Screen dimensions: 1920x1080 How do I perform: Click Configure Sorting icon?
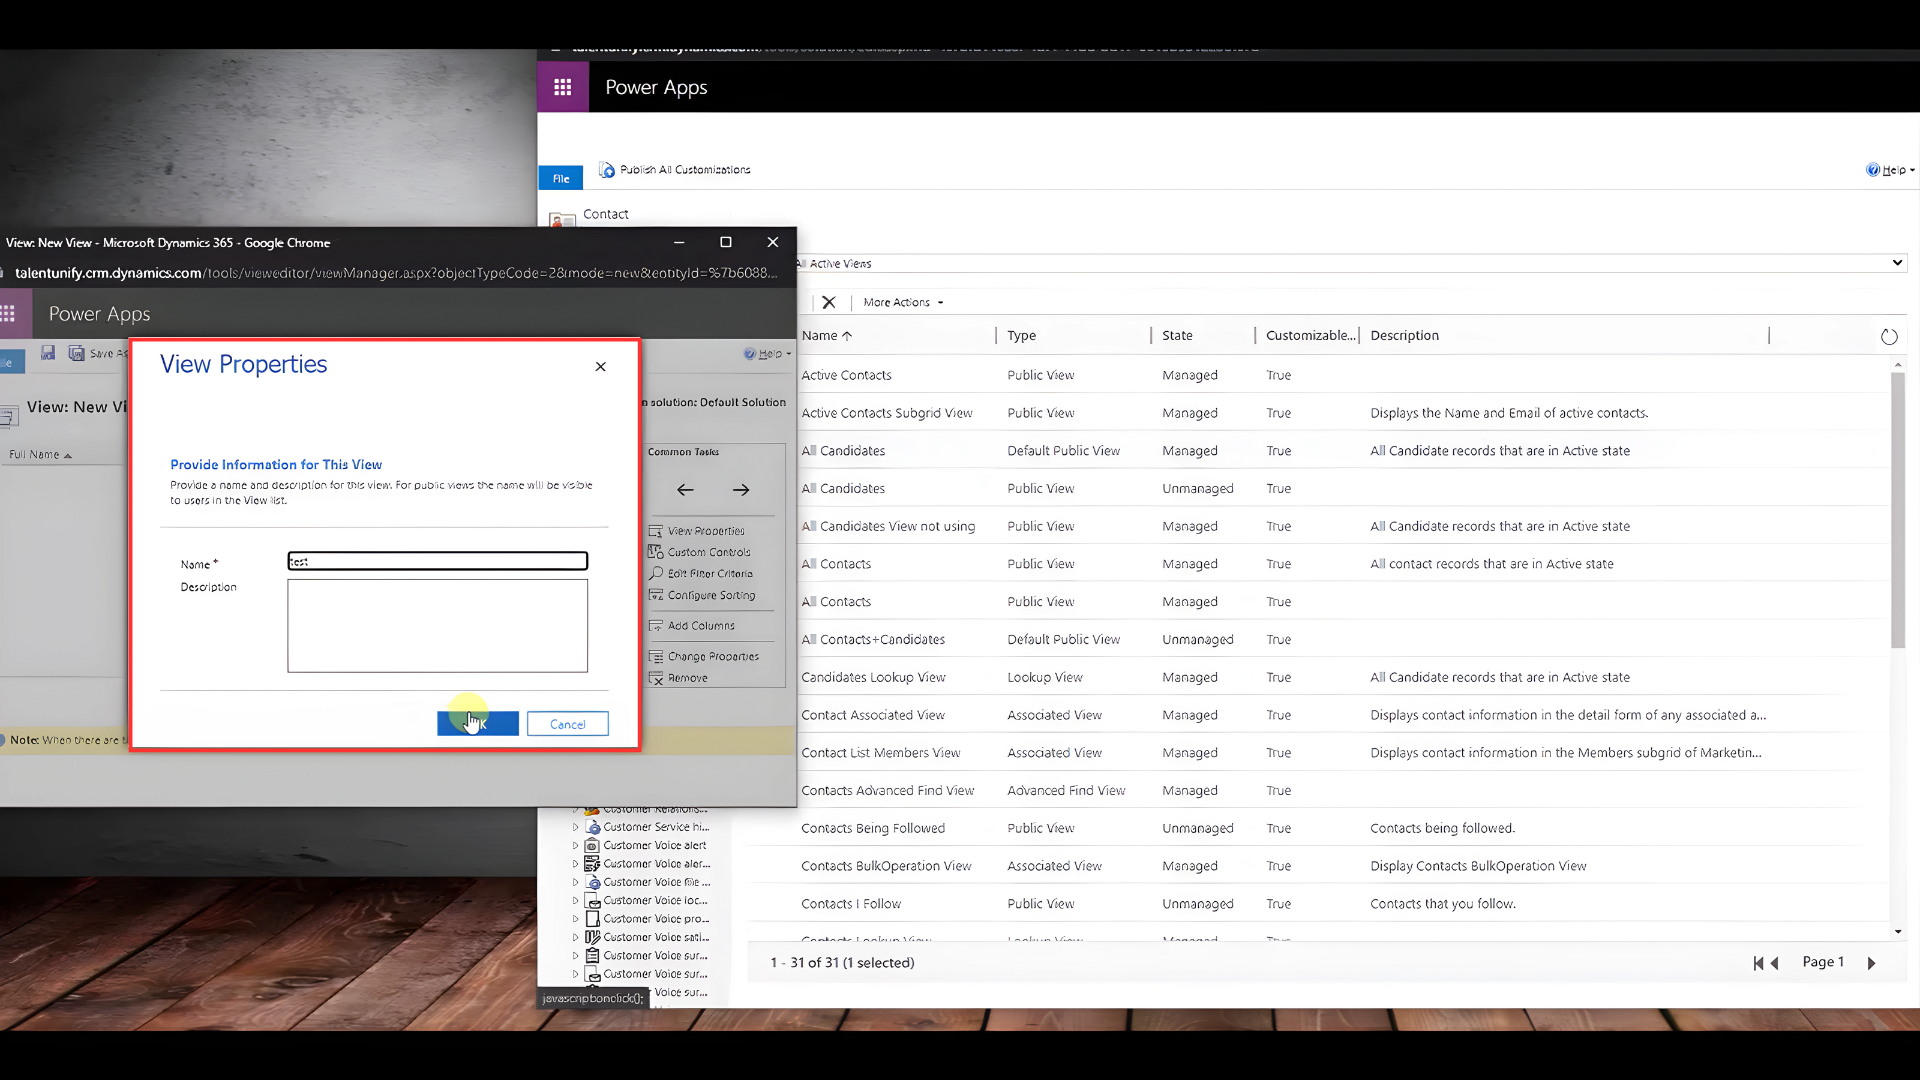coord(656,595)
